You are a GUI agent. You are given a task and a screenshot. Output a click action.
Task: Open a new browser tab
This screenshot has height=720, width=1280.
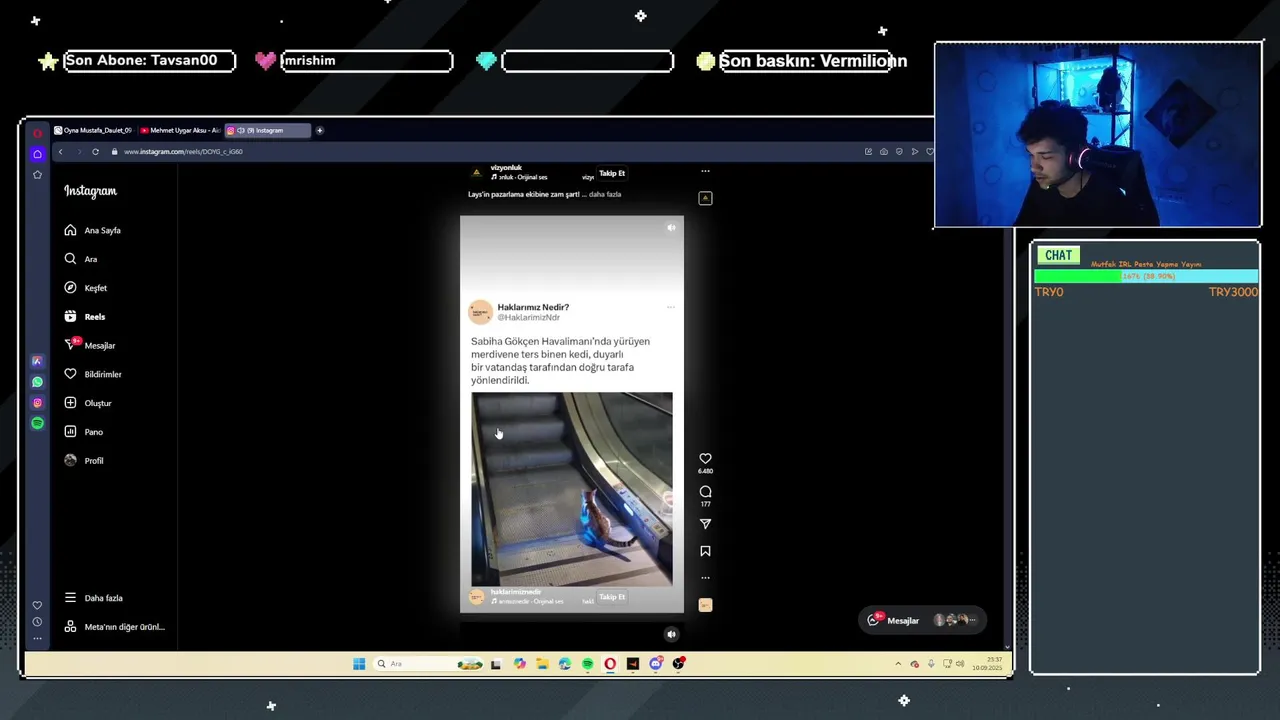(320, 130)
